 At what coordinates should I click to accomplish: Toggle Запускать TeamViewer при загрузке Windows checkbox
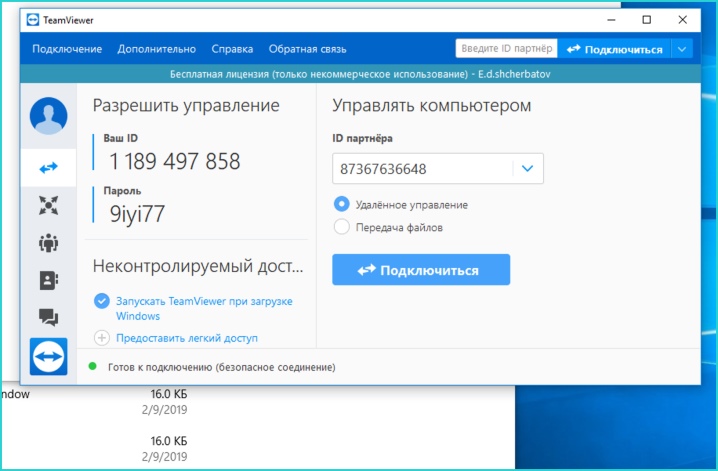[102, 301]
